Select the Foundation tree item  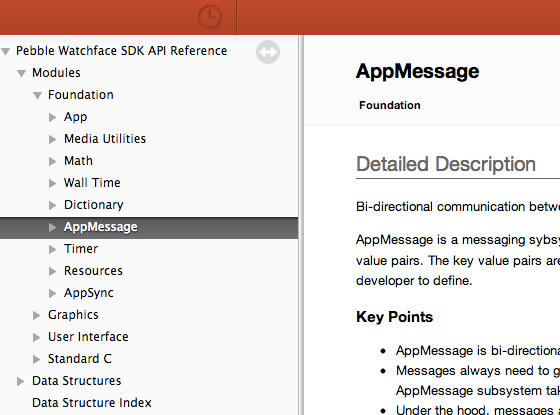(81, 95)
